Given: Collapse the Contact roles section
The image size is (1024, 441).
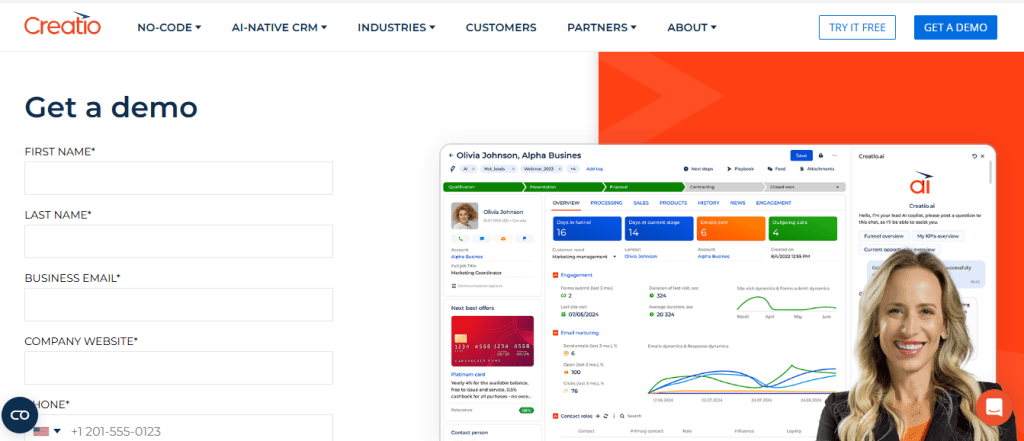Looking at the screenshot, I should [x=555, y=416].
